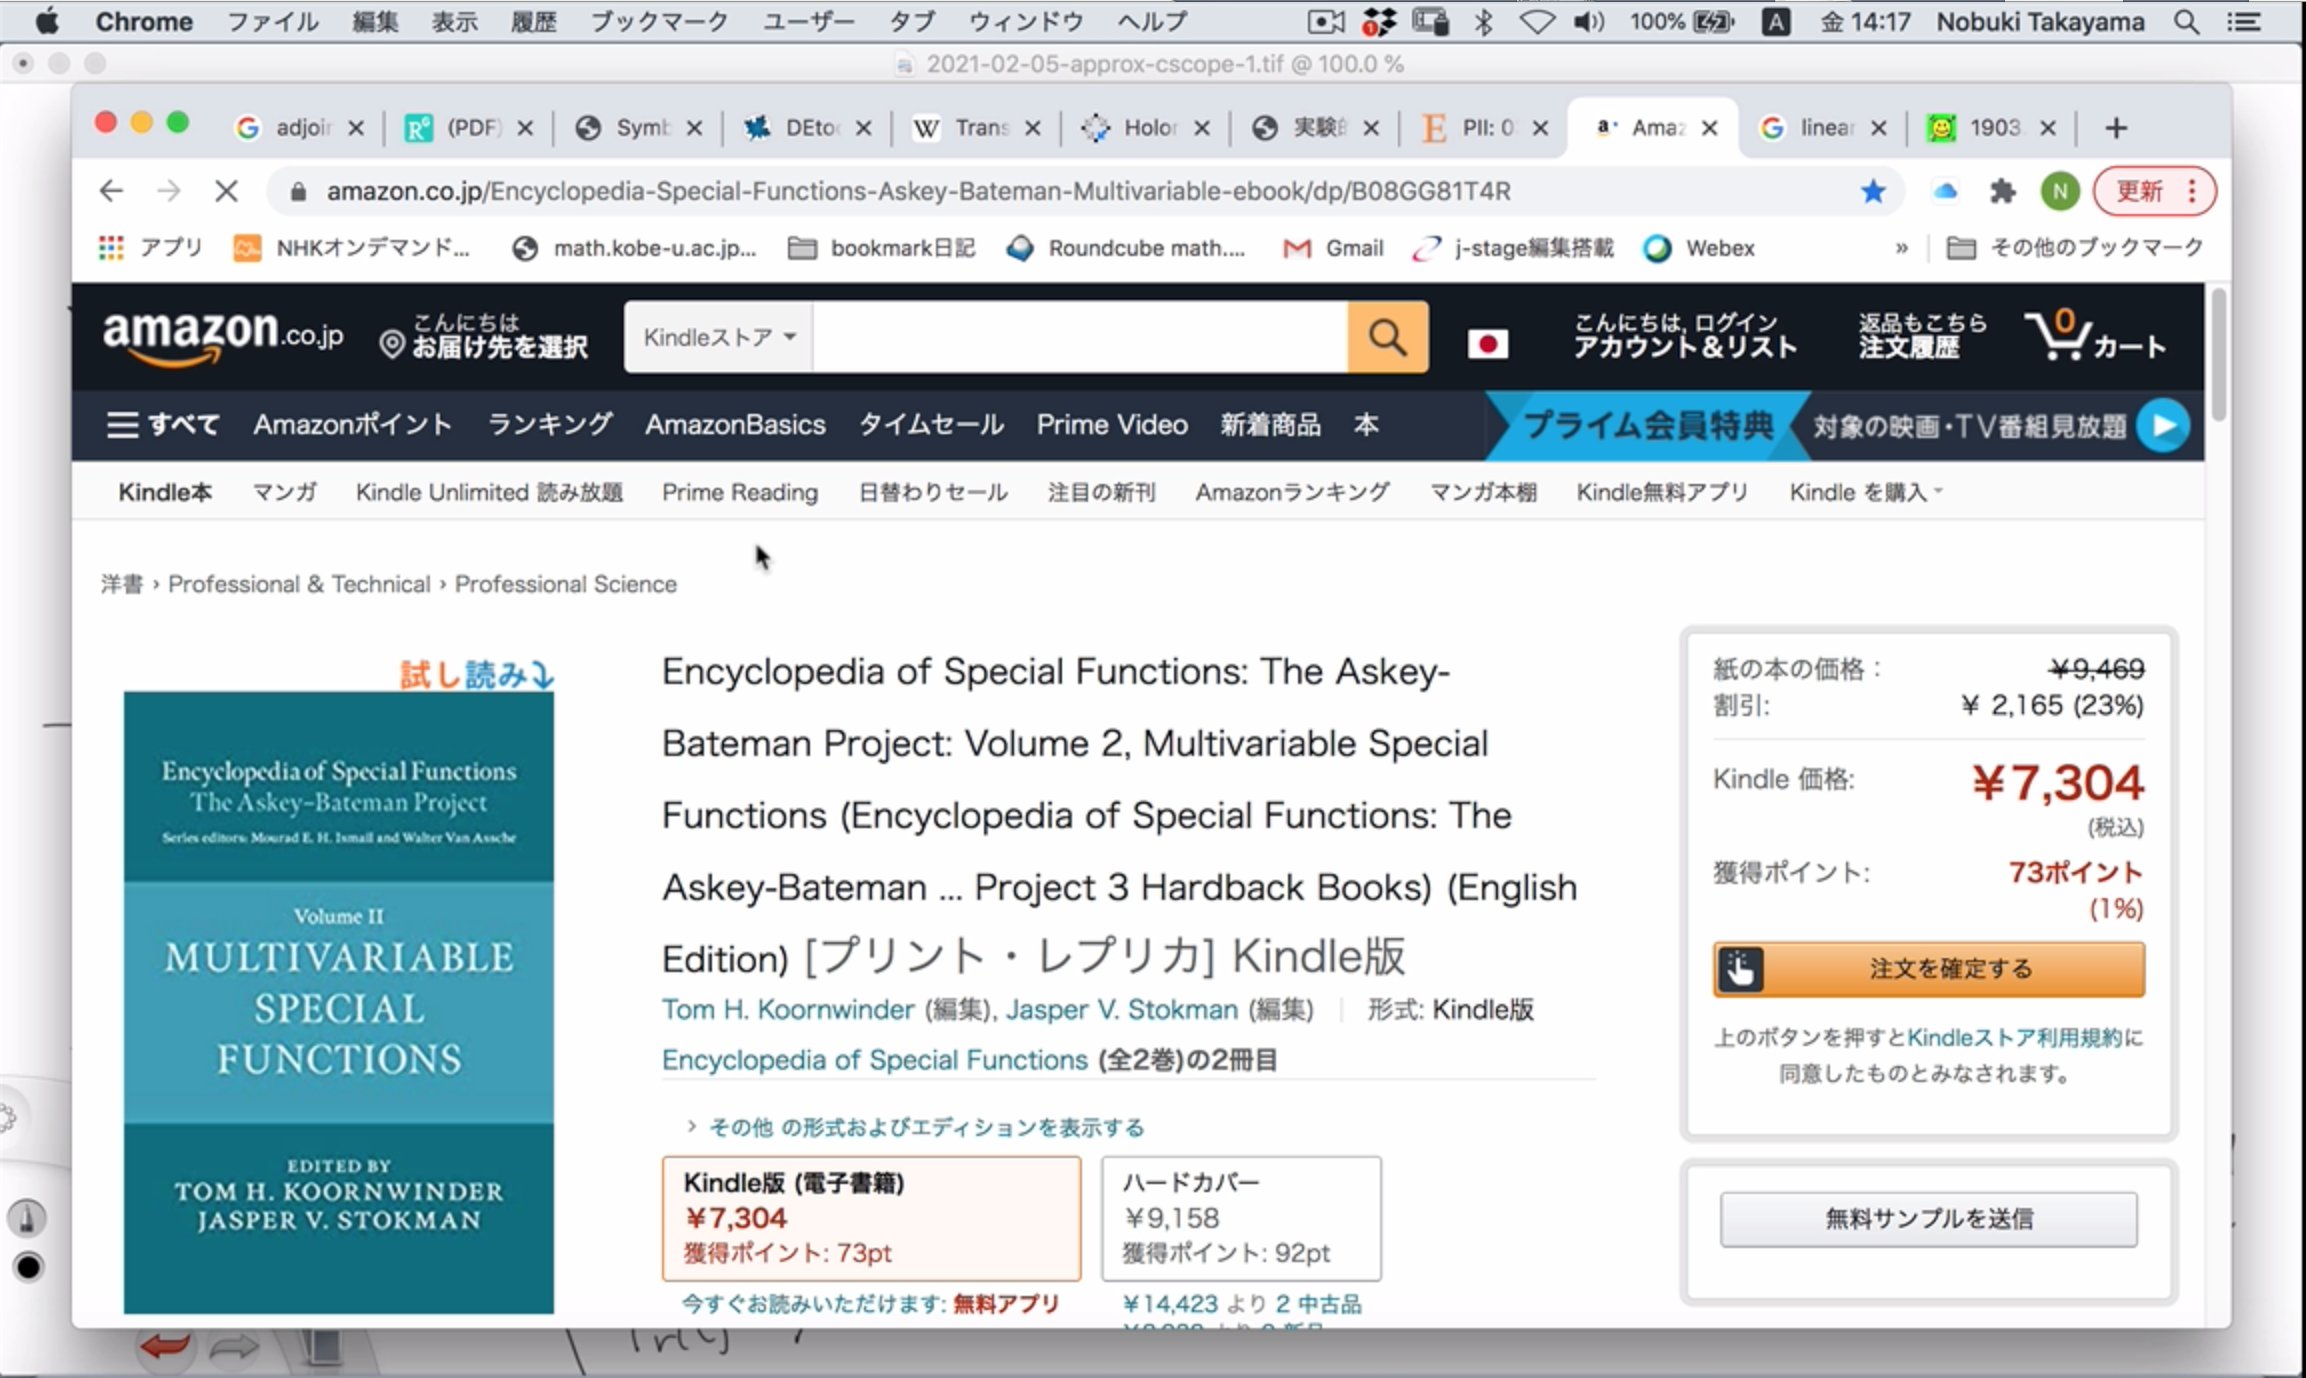Open the cloud extension icon in toolbar
Viewport: 2306px width, 1378px height.
coord(1945,191)
